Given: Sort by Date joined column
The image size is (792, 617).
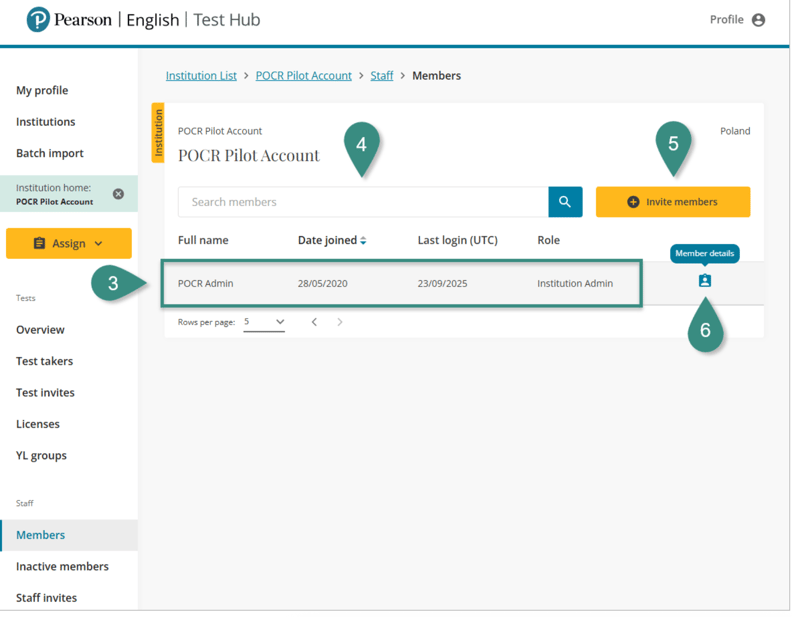Looking at the screenshot, I should click(332, 240).
